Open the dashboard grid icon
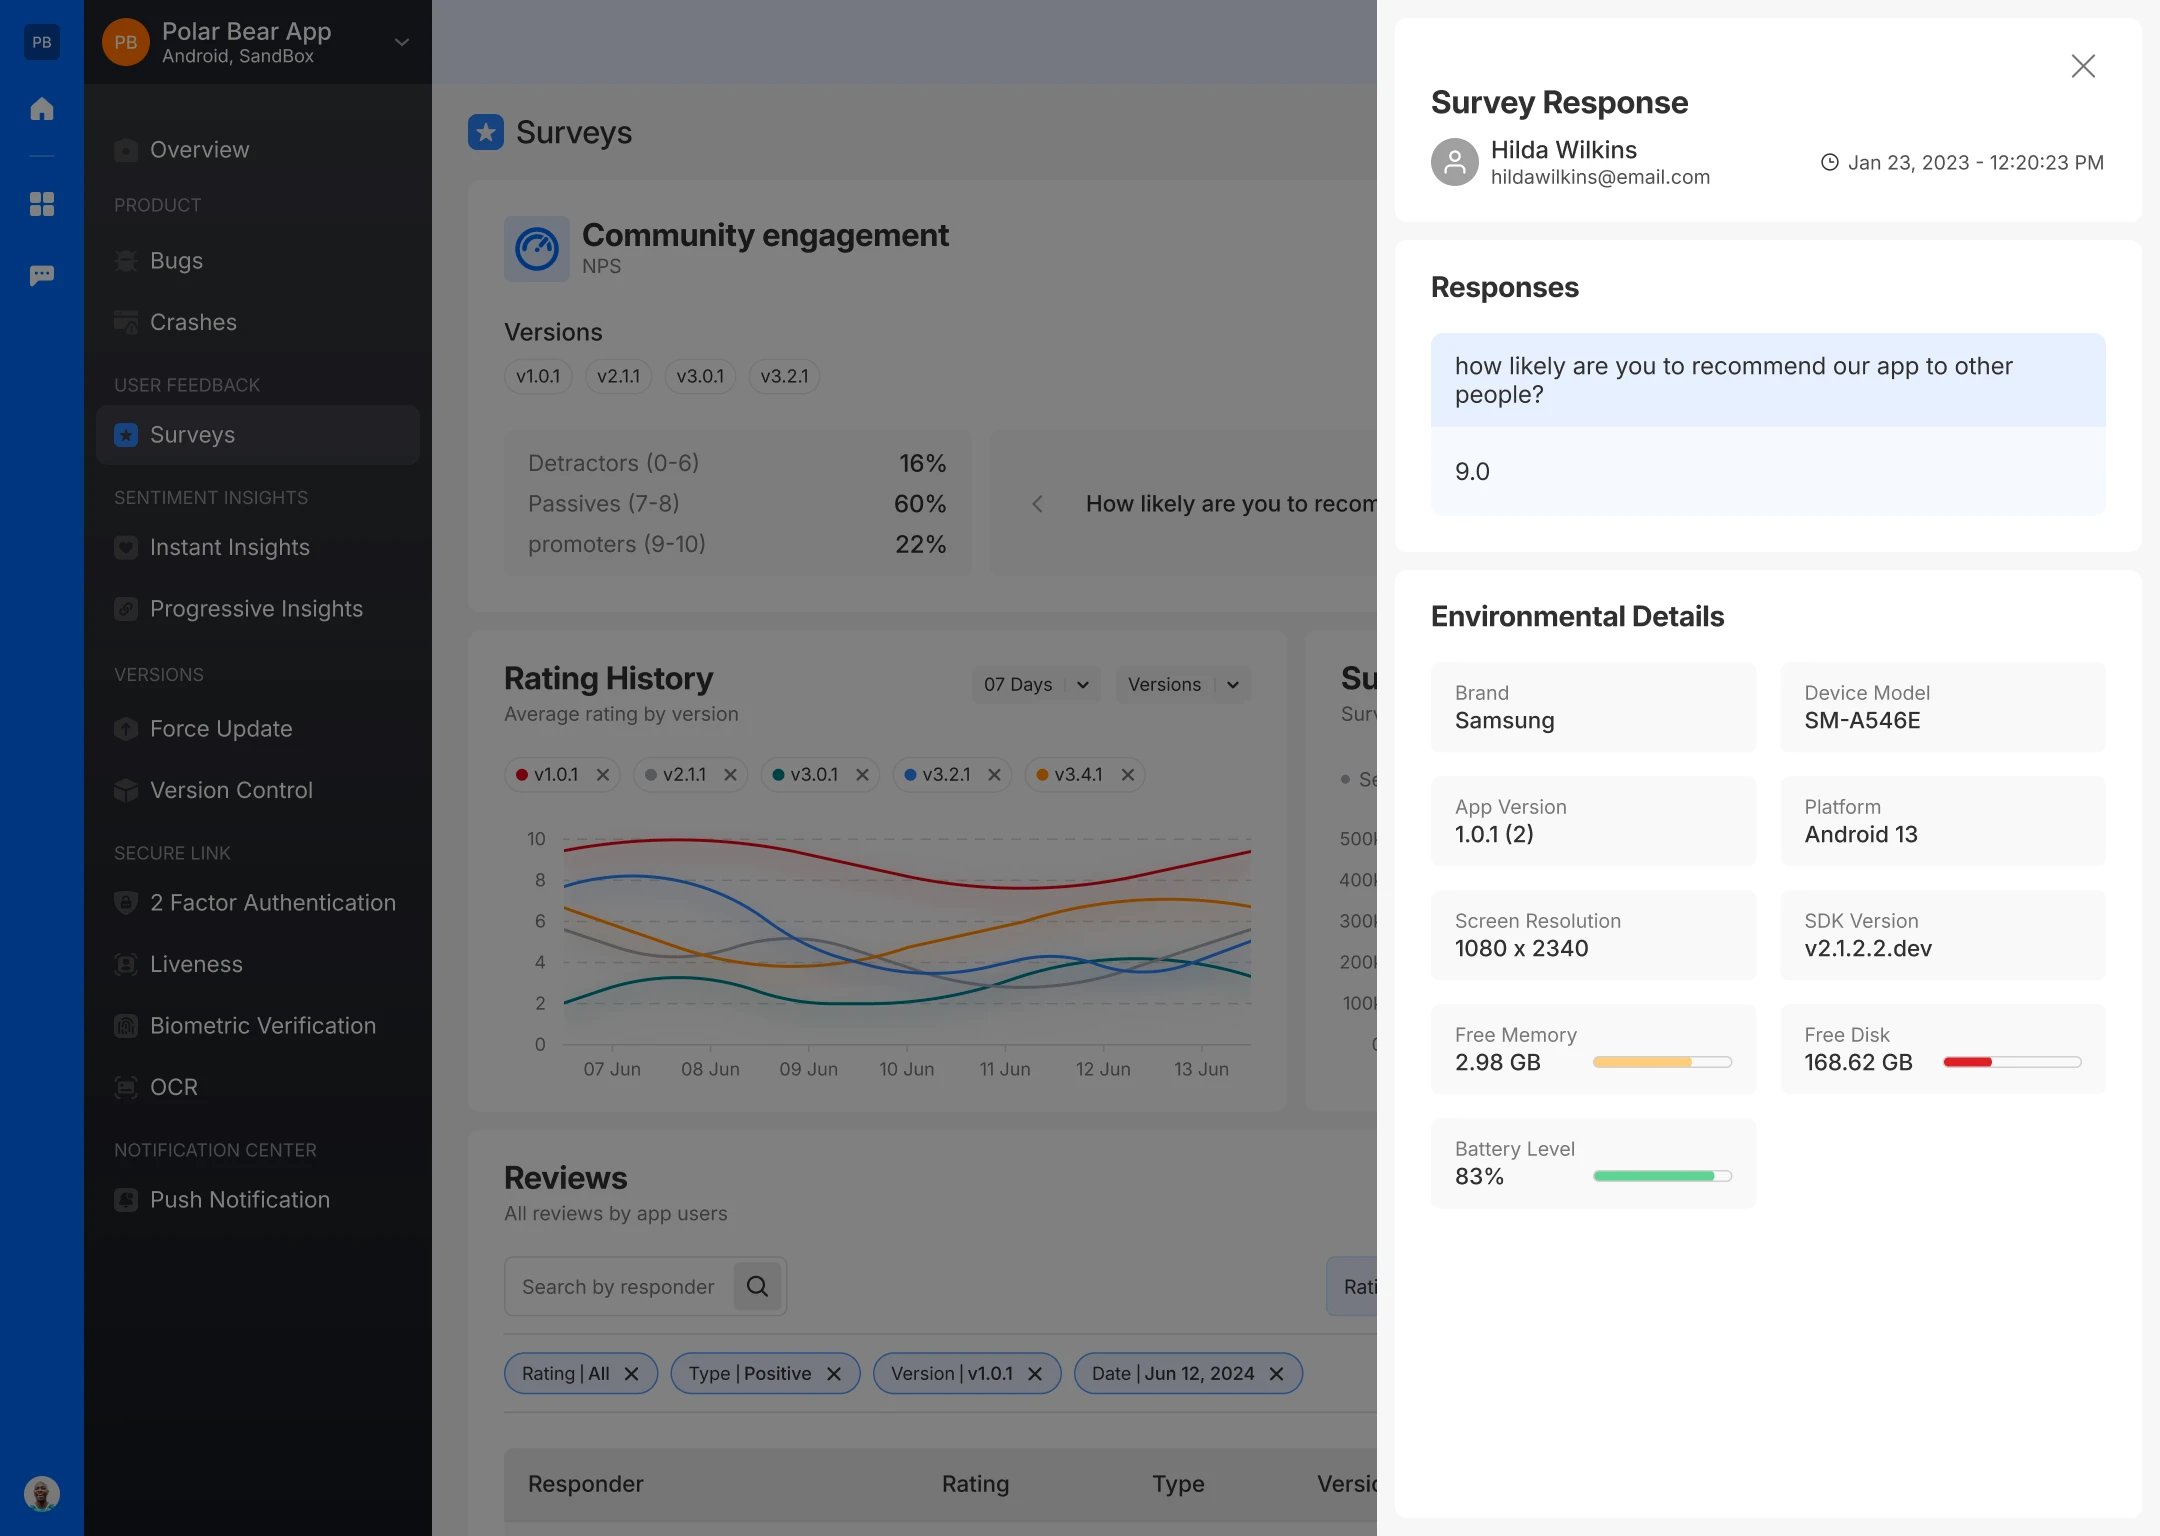Screen dimensions: 2160x1536 coord(41,204)
